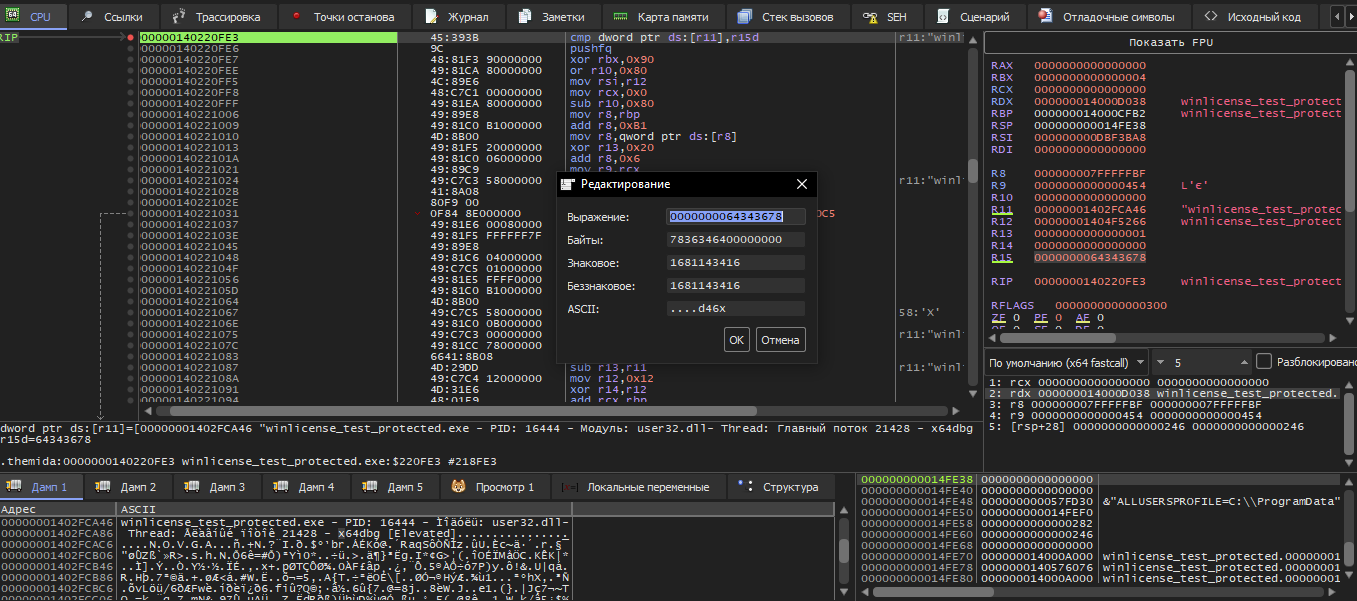Select the Дамп 2 tab

coord(127,487)
